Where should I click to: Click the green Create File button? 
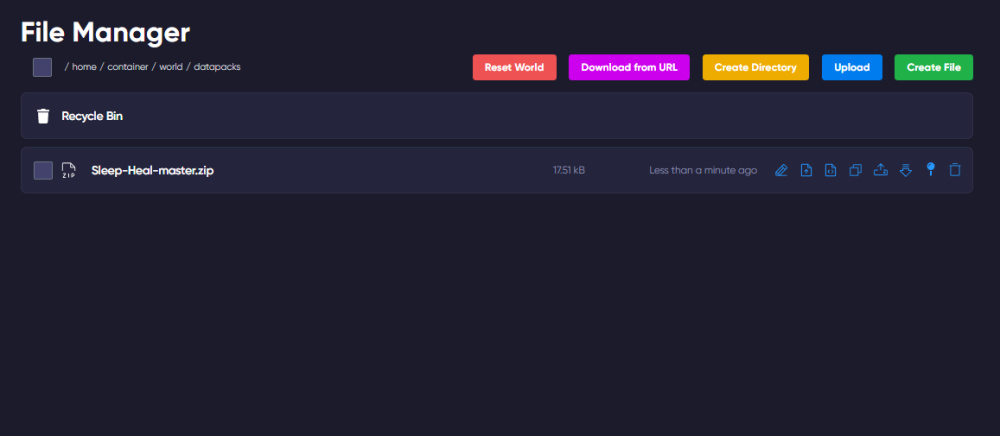pos(934,67)
